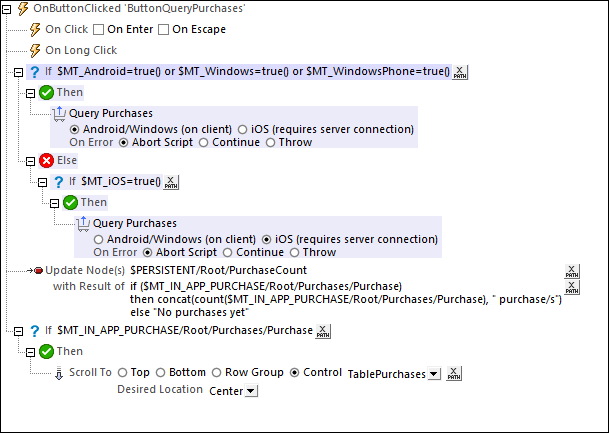This screenshot has width=609, height=433.
Task: Select Scroll To Top radio button
Action: click(x=122, y=373)
